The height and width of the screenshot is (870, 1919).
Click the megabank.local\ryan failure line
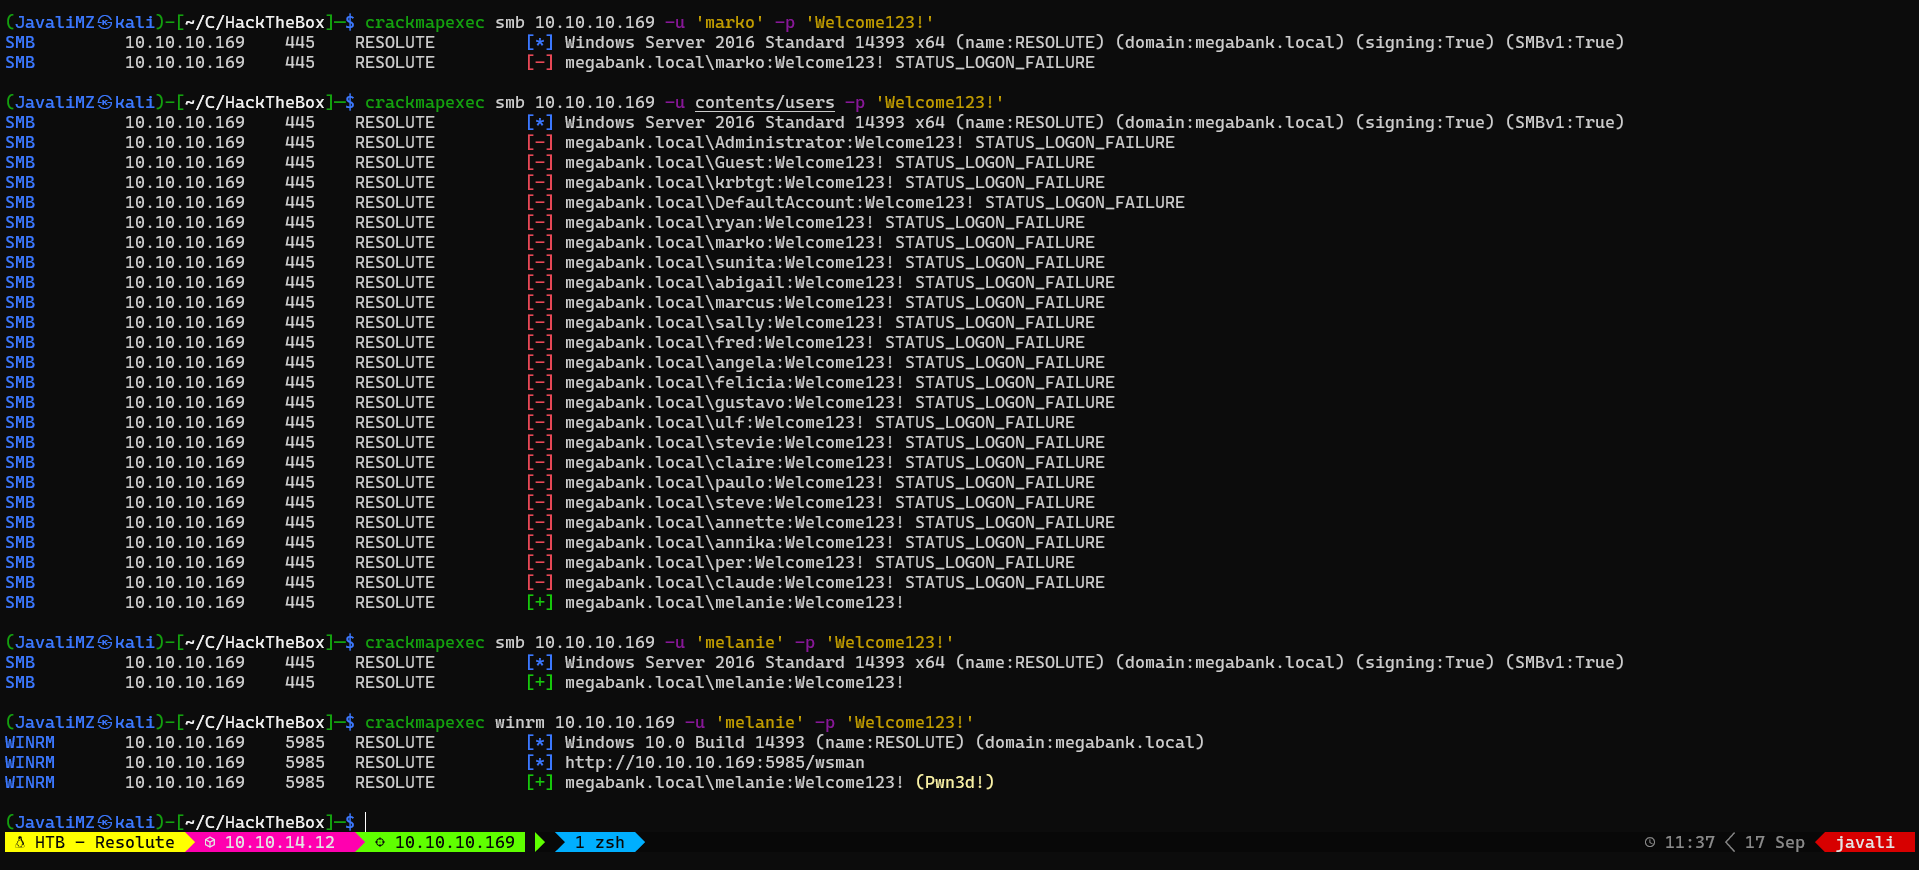[x=825, y=222]
